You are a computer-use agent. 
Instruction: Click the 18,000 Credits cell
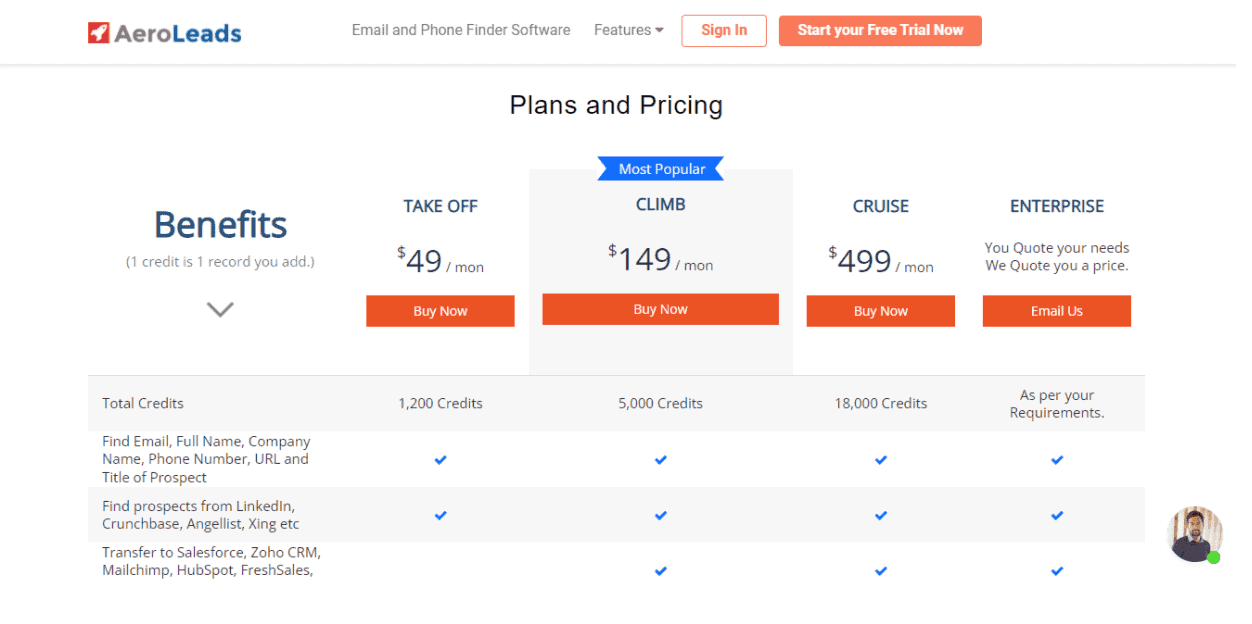(881, 404)
